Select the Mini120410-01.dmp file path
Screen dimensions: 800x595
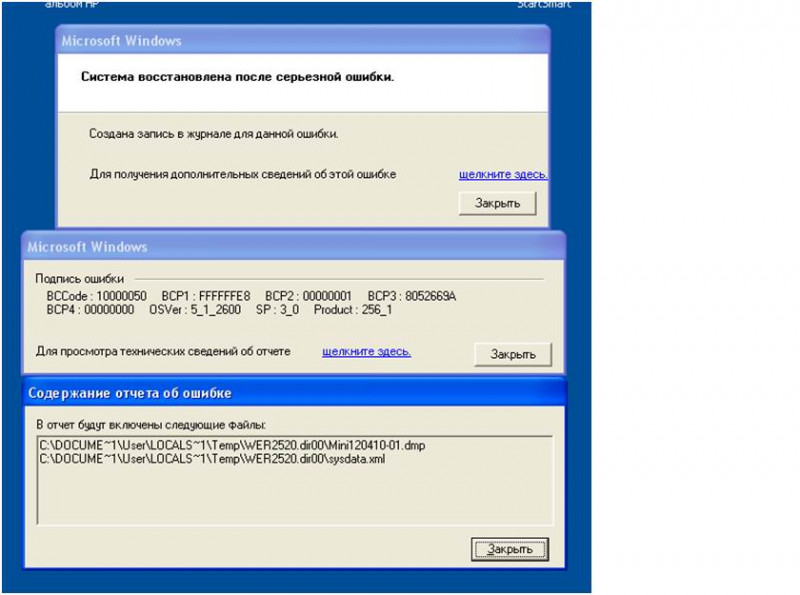(x=232, y=445)
